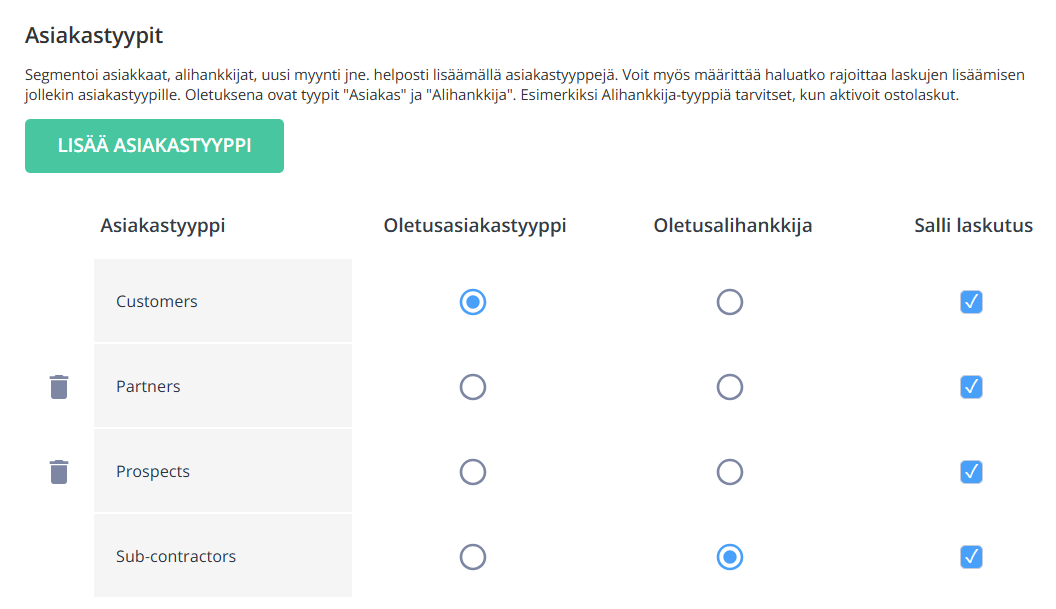Delete the Prospects customer type
Screen dimensions: 1056x609
click(x=59, y=472)
